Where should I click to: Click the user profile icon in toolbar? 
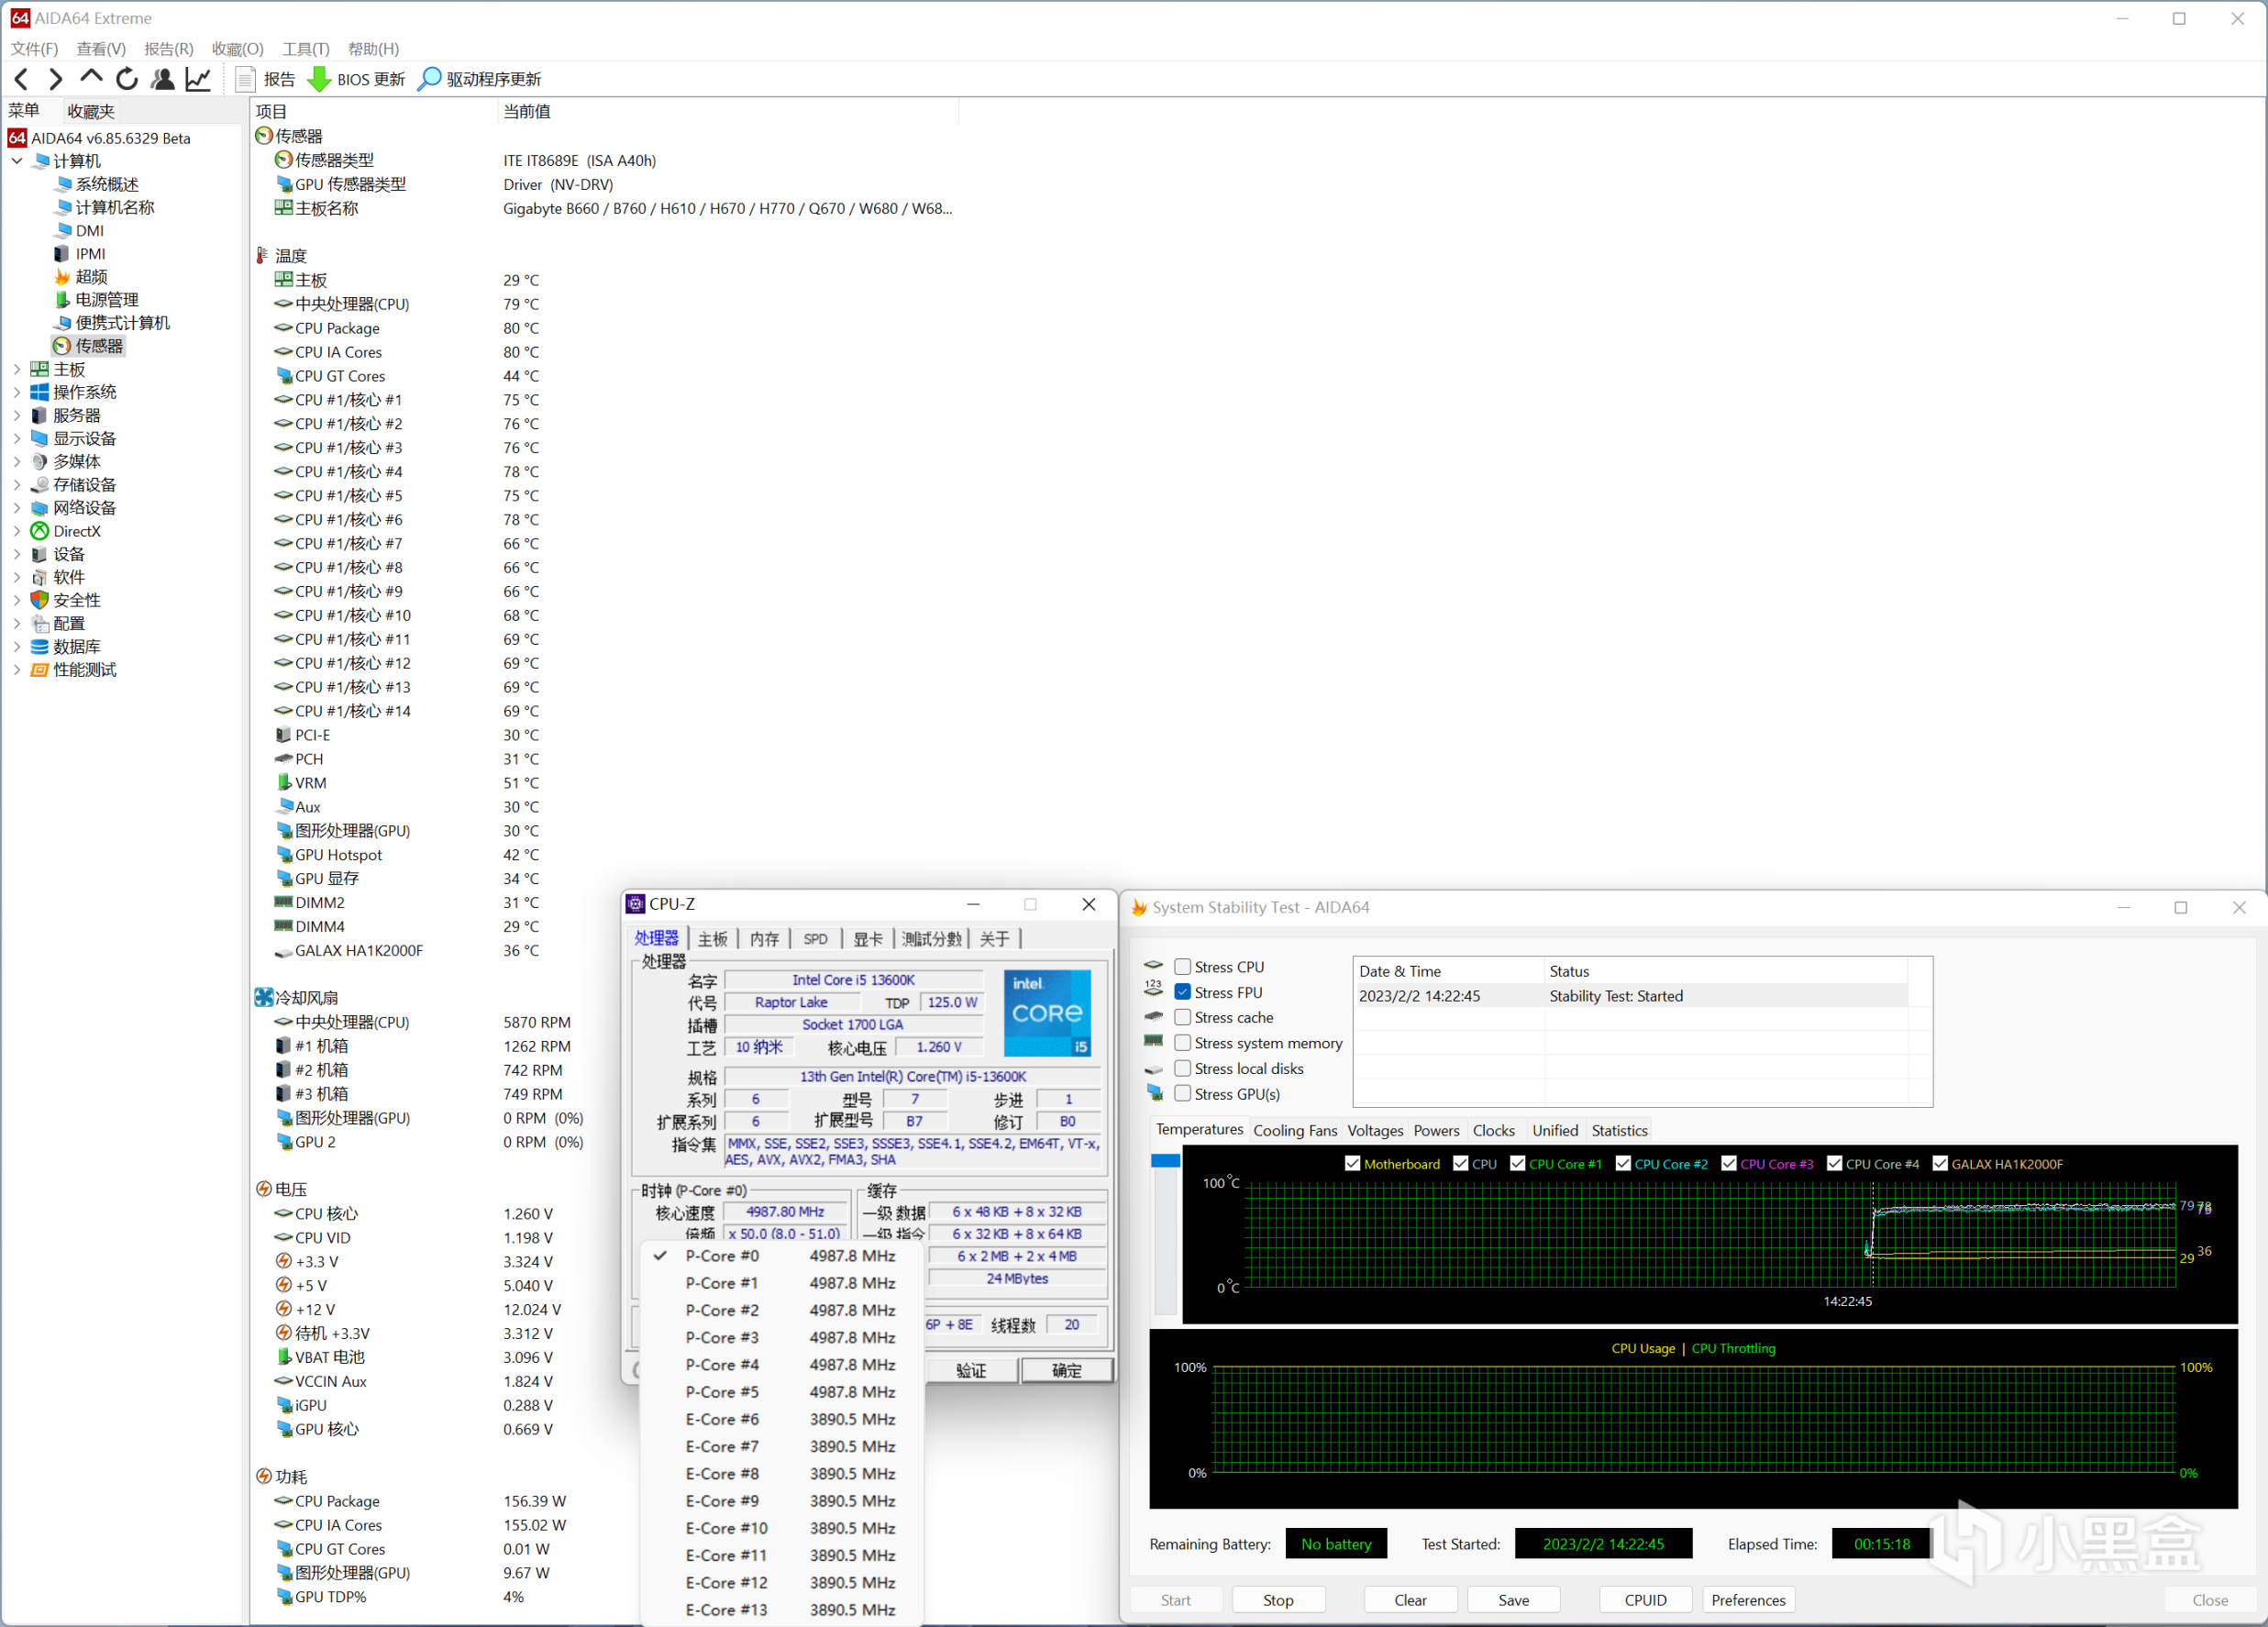tap(162, 79)
